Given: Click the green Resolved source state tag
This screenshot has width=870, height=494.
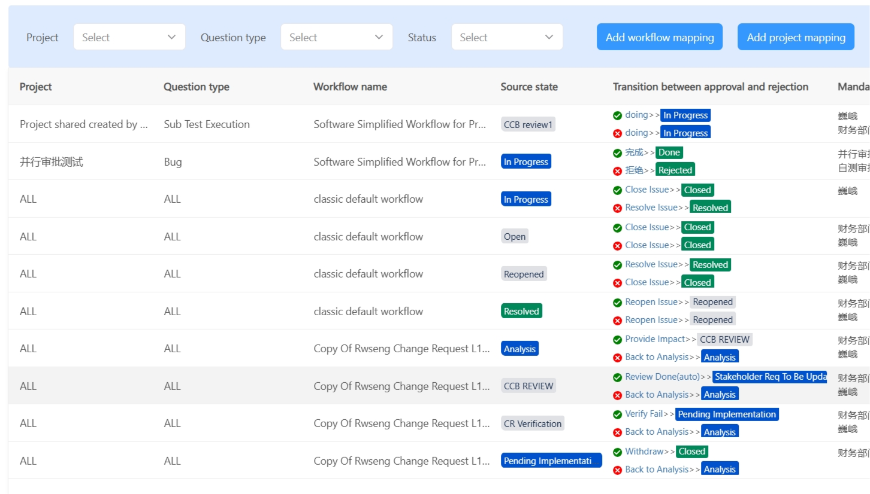Looking at the screenshot, I should tap(521, 311).
